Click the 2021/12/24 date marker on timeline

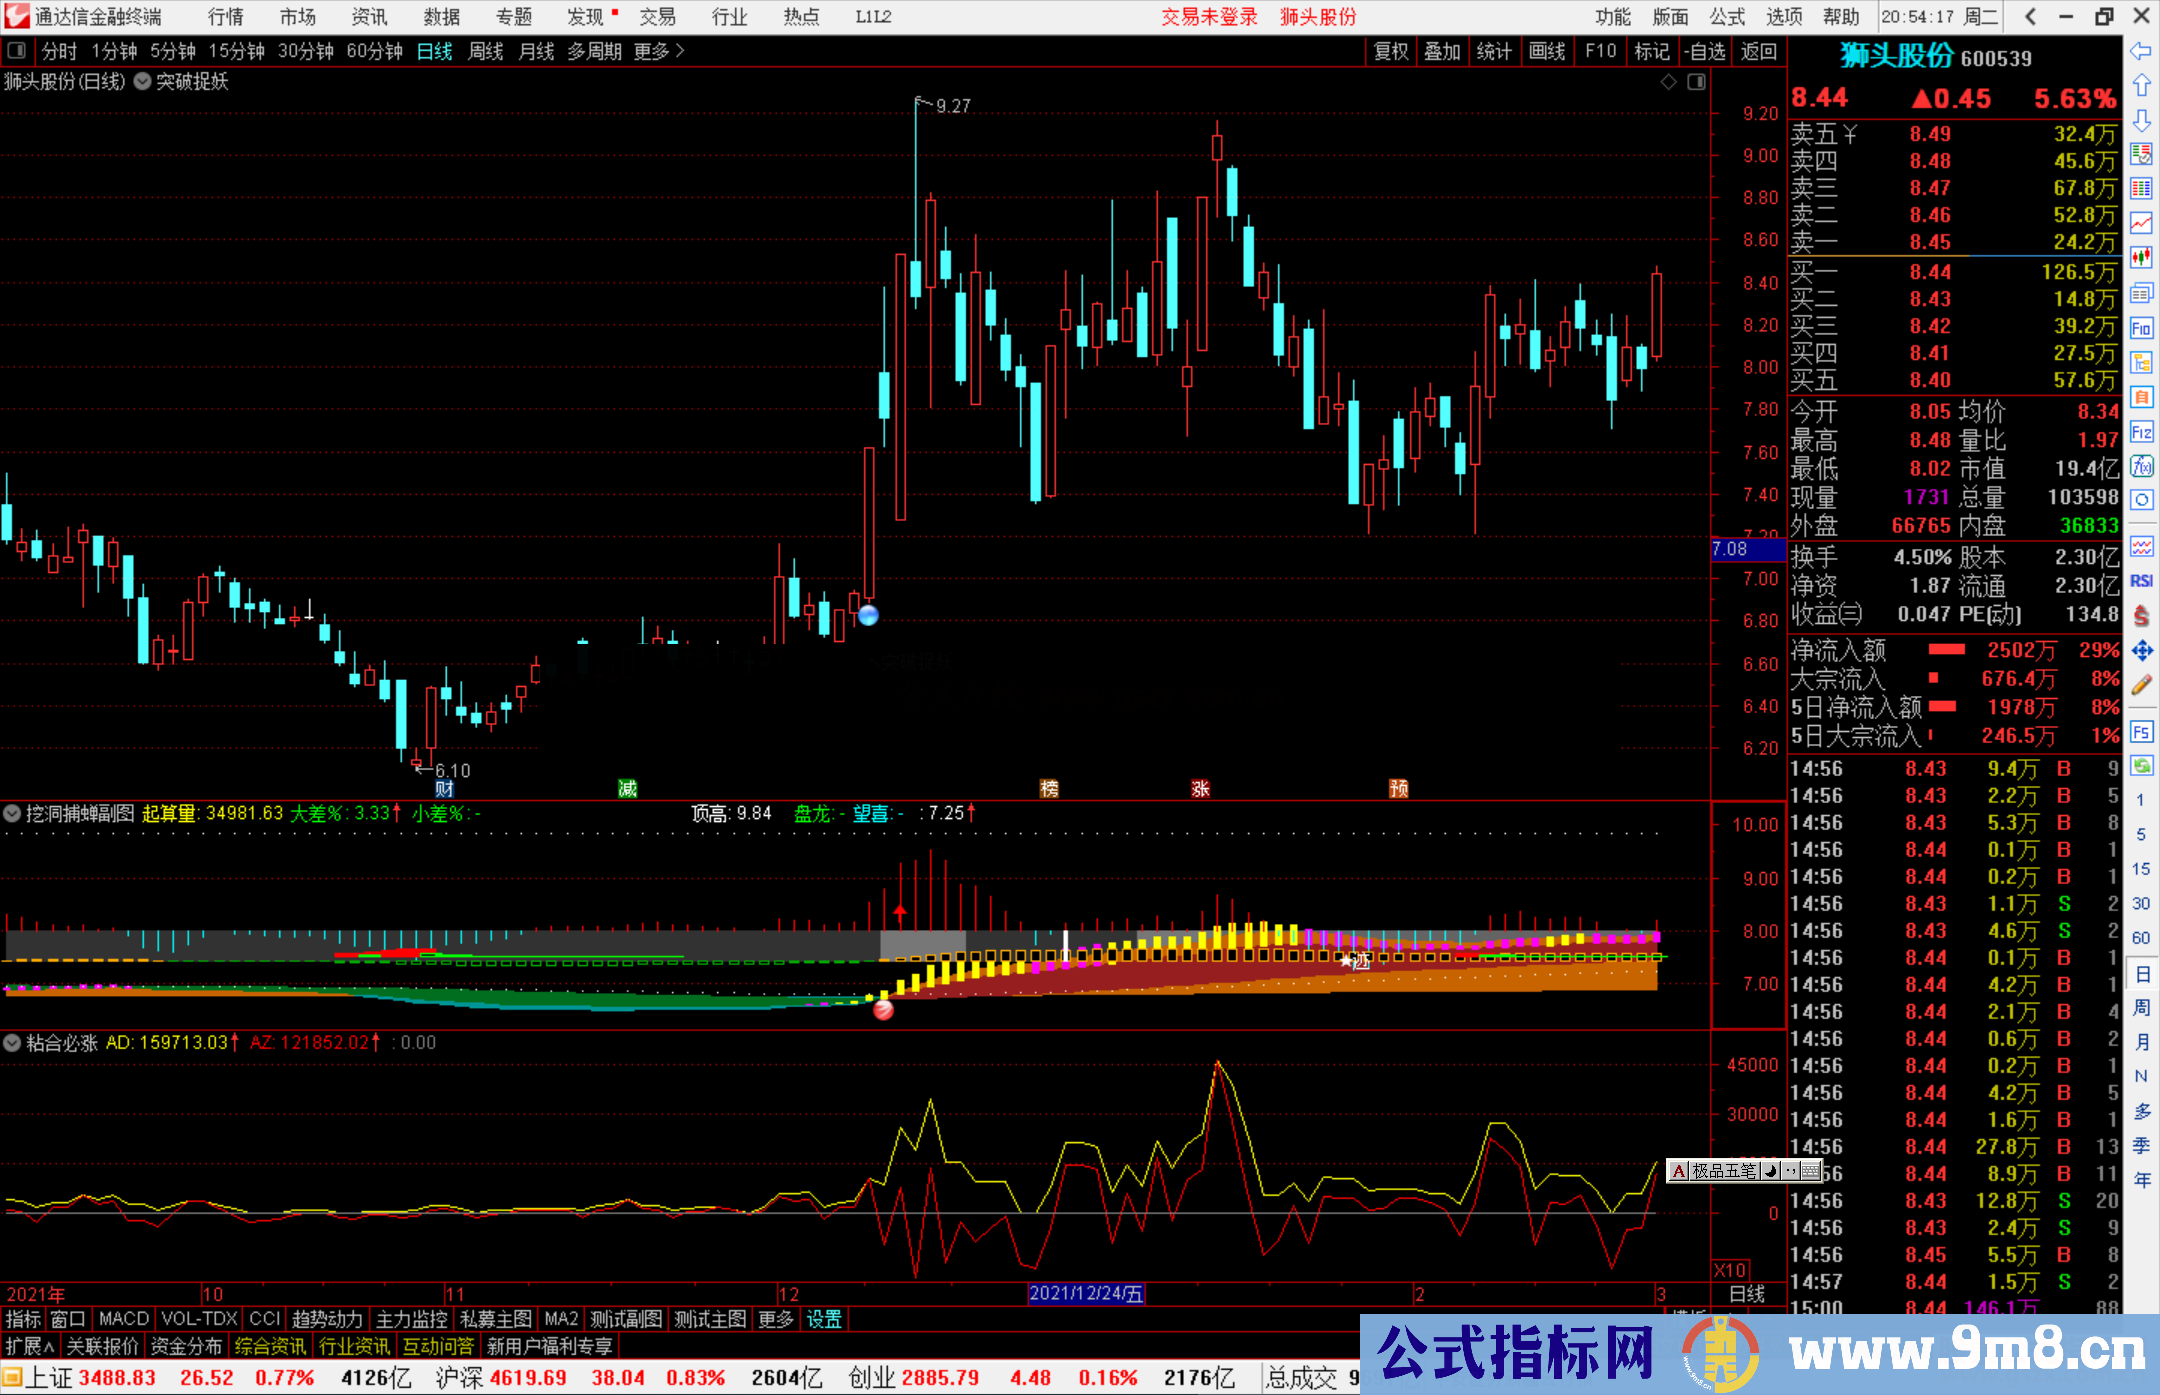[x=1086, y=1293]
